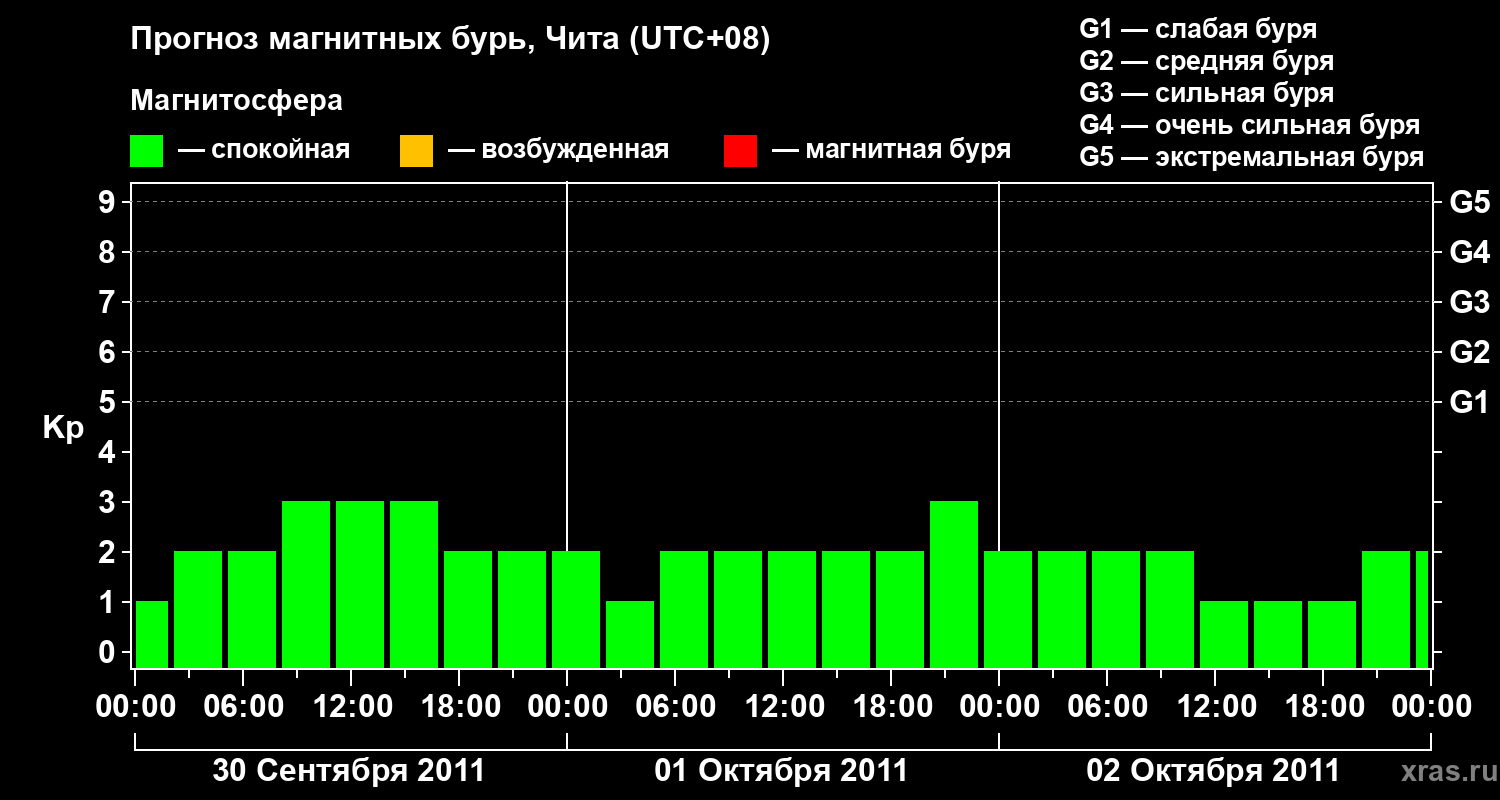1500x800 pixels.
Task: Click the bar crossing midnight into 01 Октября
Action: click(x=576, y=609)
